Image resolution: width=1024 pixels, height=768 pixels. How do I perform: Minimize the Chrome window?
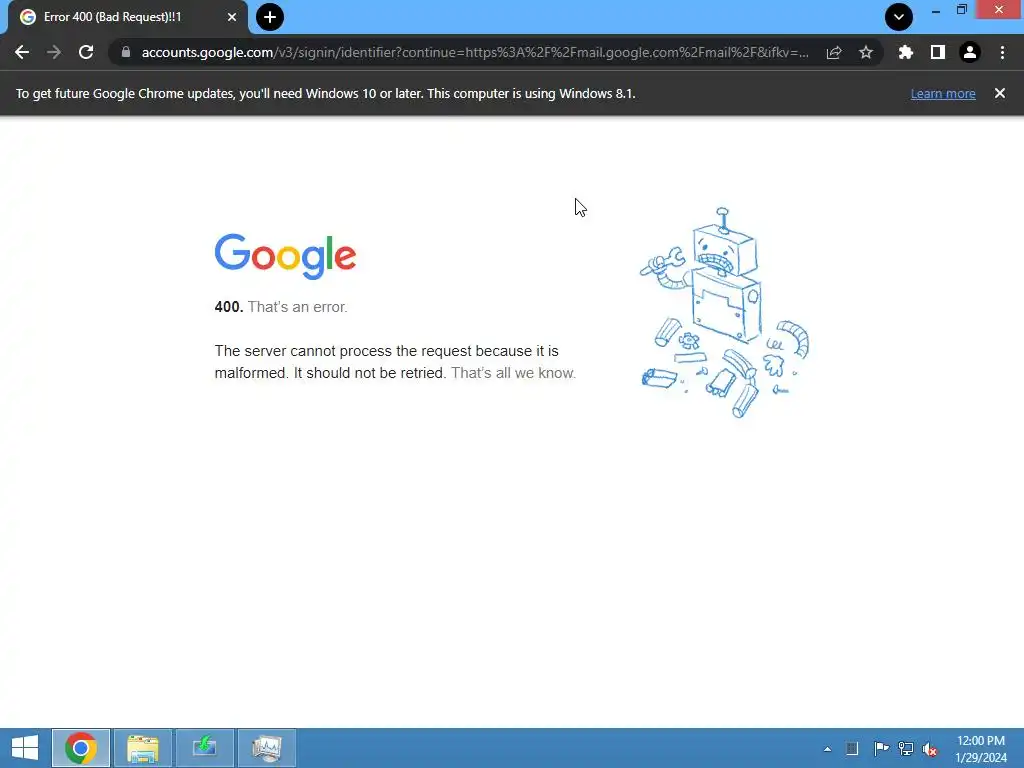936,10
